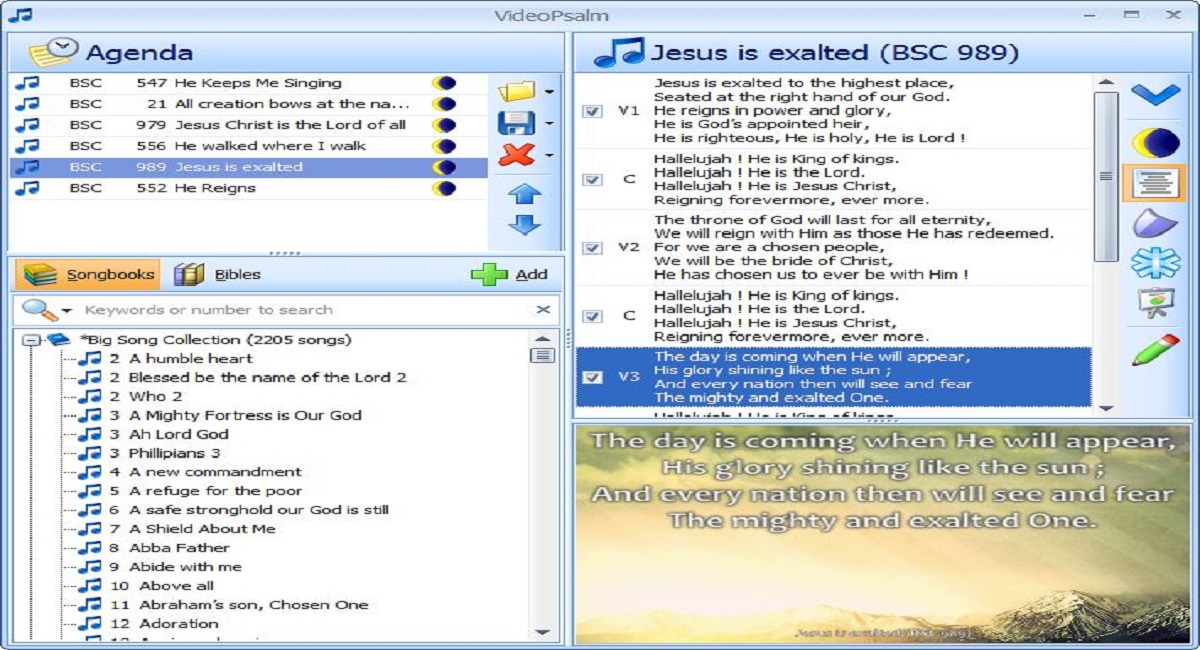Viewport: 1200px width, 650px height.
Task: Click the magnifier search icon
Action: click(x=38, y=309)
